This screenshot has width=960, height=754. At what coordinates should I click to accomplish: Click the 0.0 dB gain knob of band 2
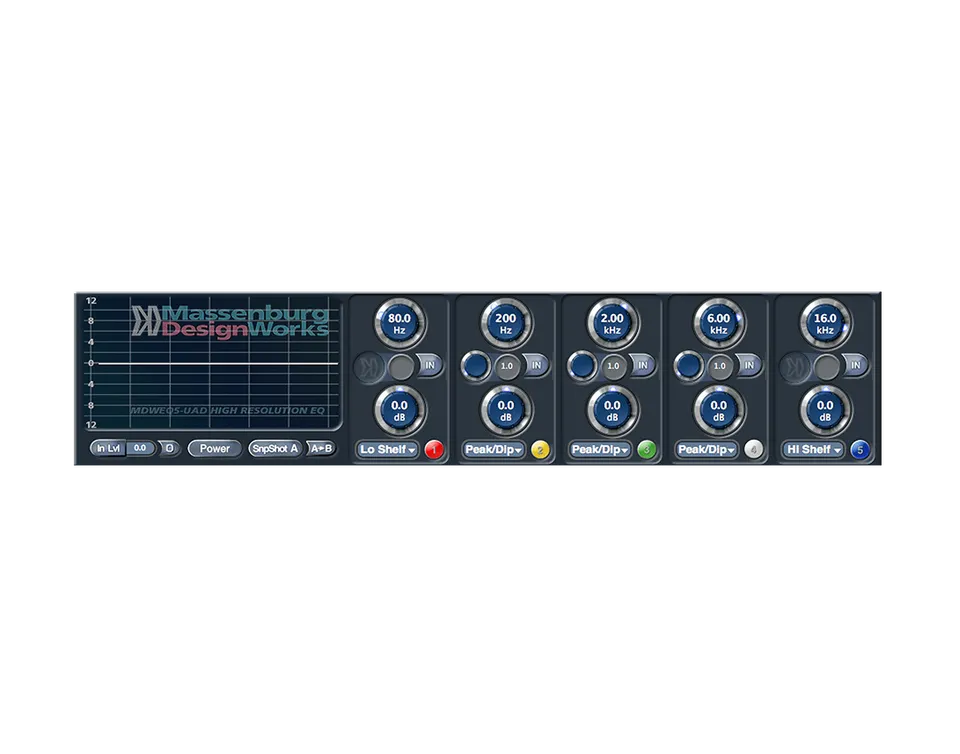tap(506, 411)
